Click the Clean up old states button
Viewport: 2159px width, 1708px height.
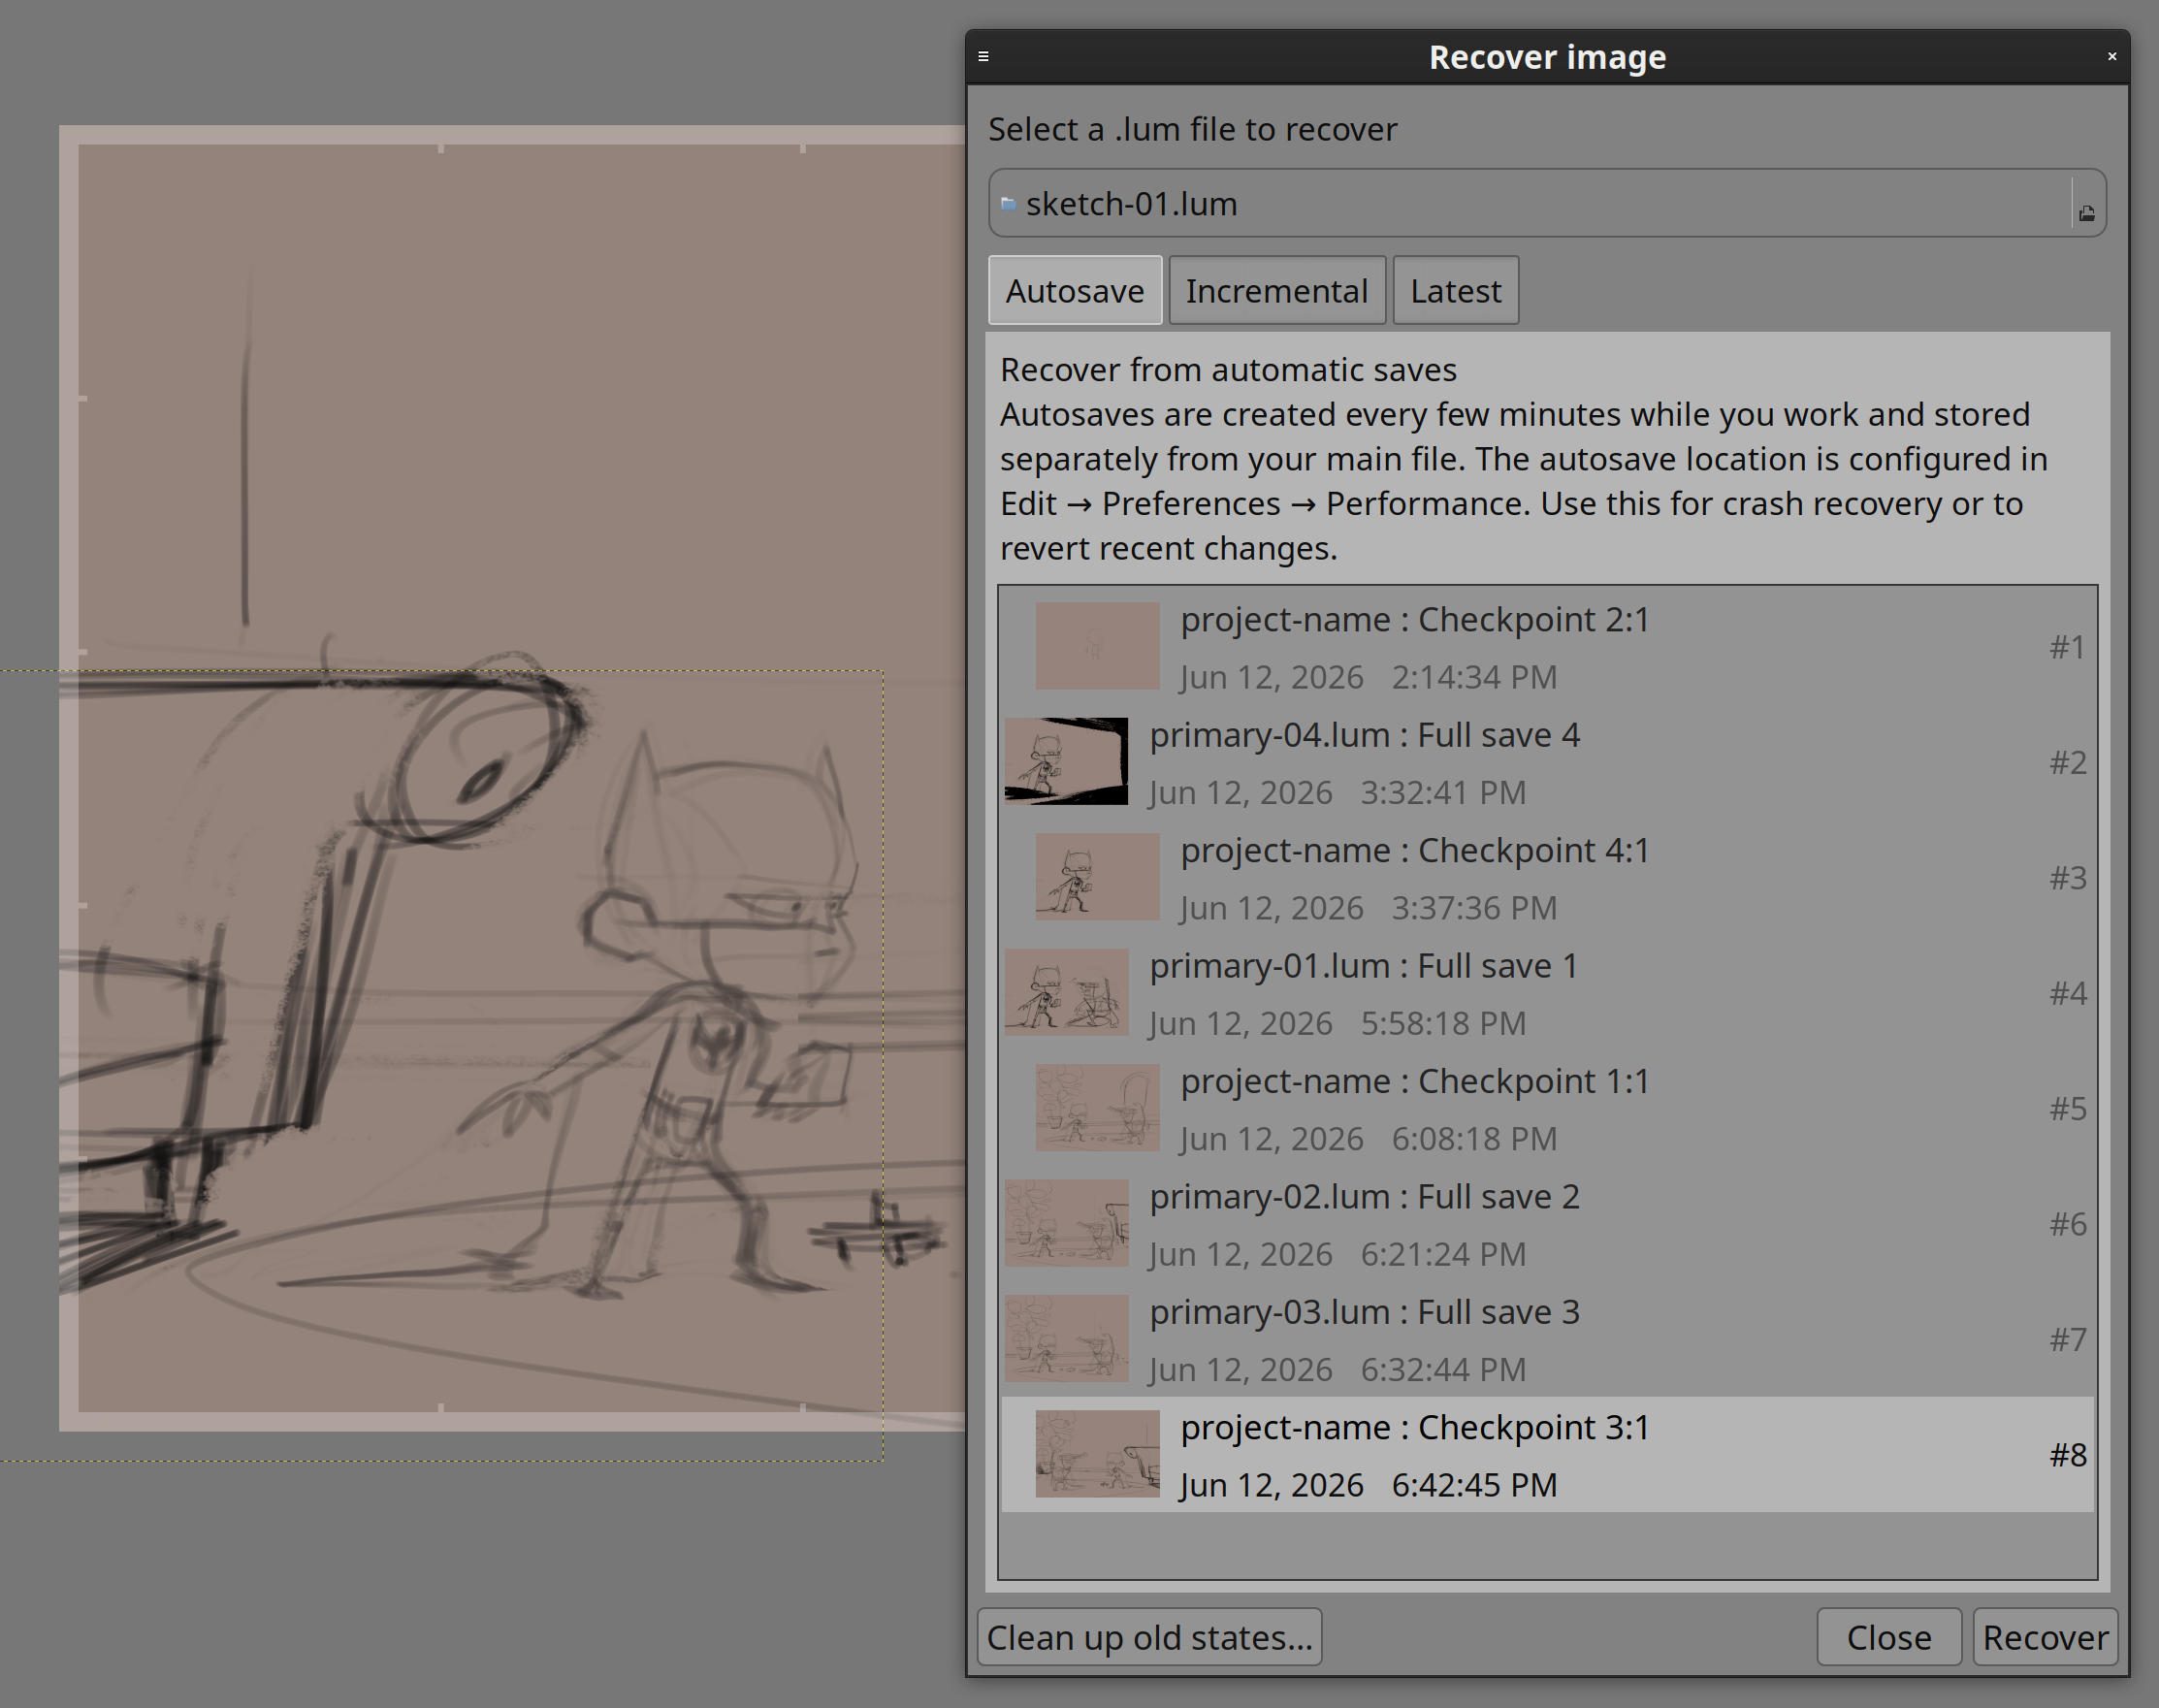coord(1149,1637)
